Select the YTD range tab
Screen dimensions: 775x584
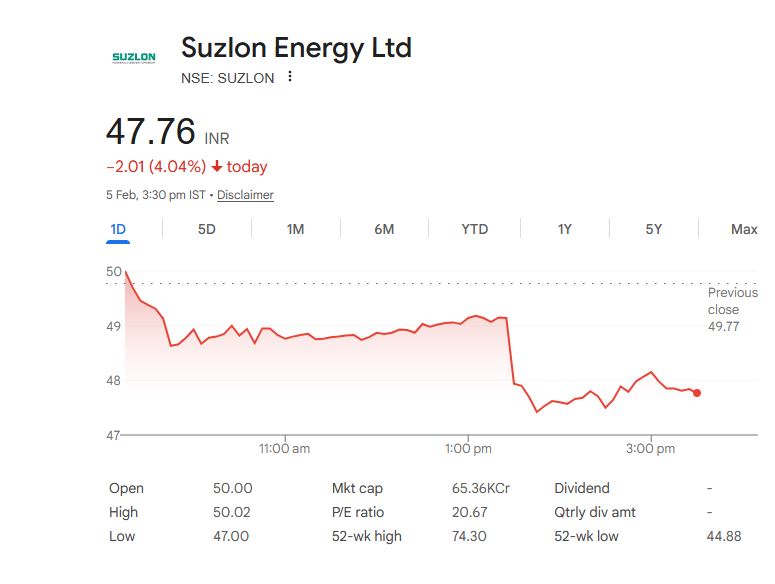pos(474,229)
